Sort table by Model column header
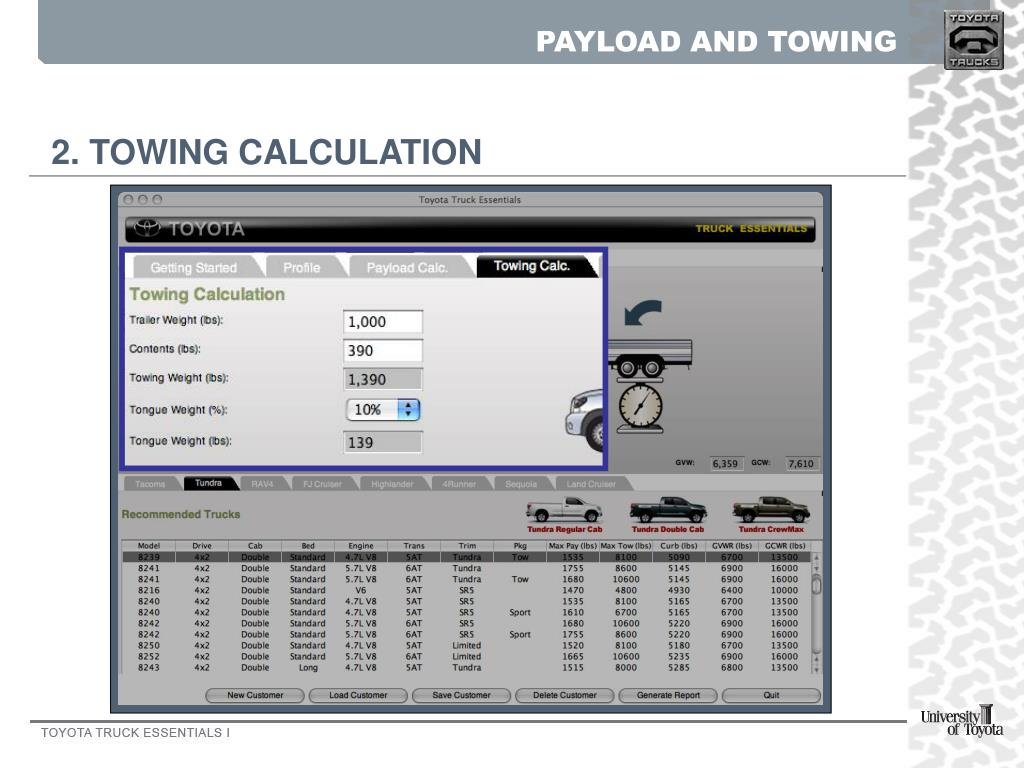The height and width of the screenshot is (768, 1024). pyautogui.click(x=149, y=546)
